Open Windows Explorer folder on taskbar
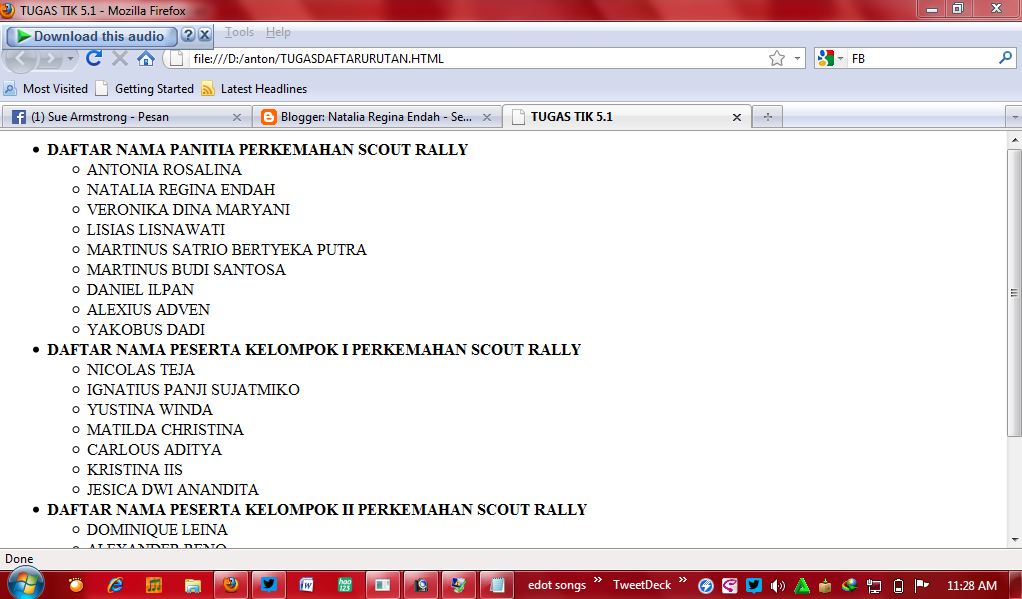The image size is (1022, 599). pyautogui.click(x=192, y=585)
